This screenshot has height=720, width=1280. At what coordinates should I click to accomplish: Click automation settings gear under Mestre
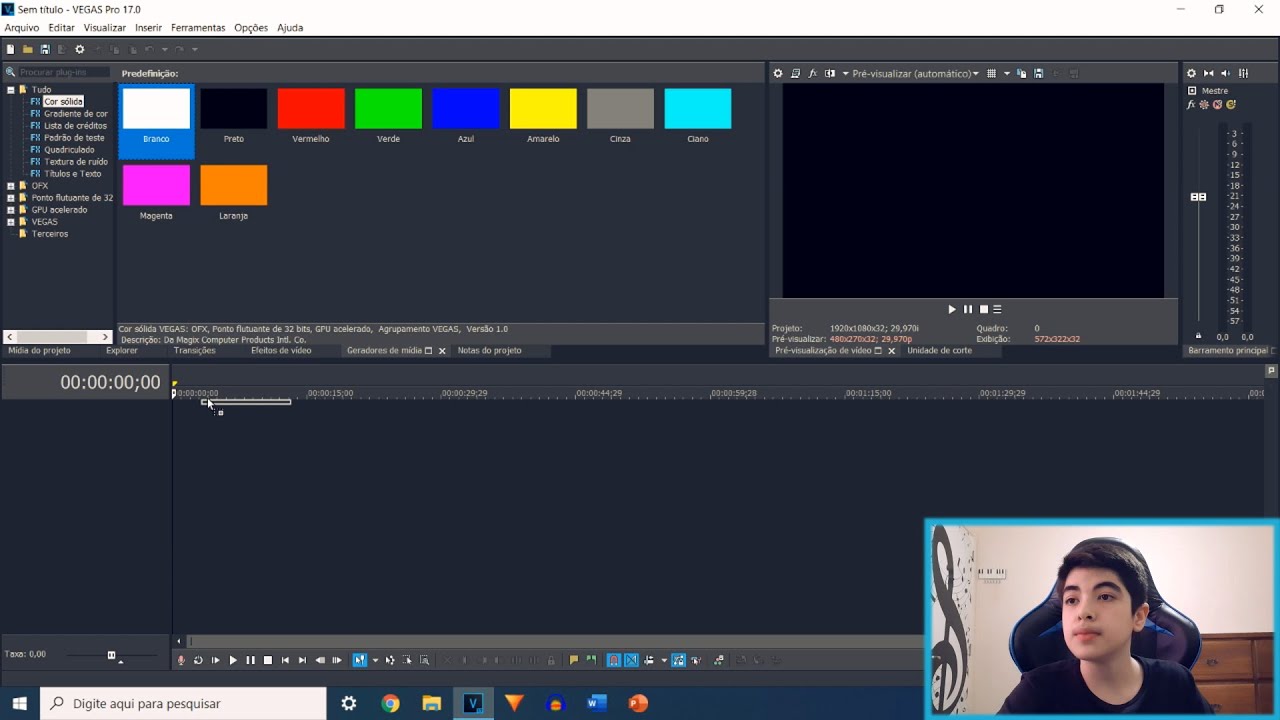(1204, 104)
